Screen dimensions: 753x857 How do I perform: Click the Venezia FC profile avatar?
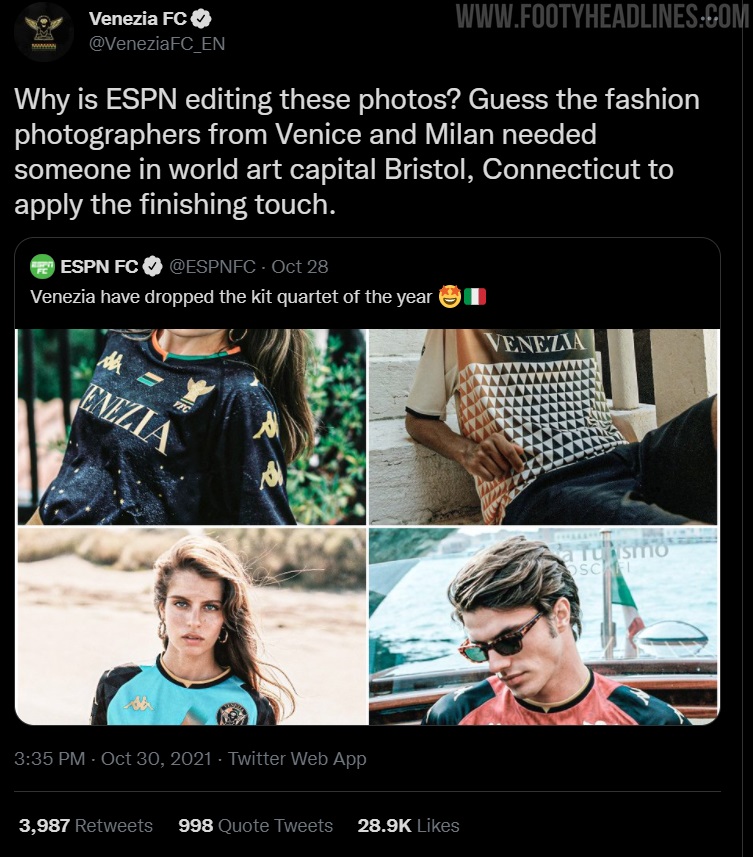43,31
